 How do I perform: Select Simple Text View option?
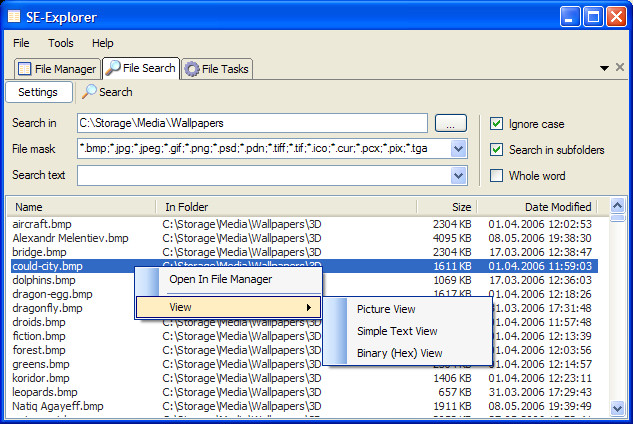coord(407,331)
